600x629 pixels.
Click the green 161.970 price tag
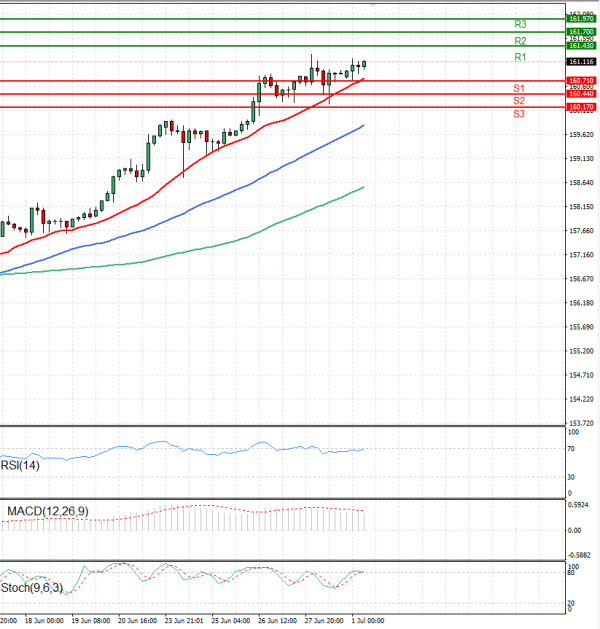581,19
